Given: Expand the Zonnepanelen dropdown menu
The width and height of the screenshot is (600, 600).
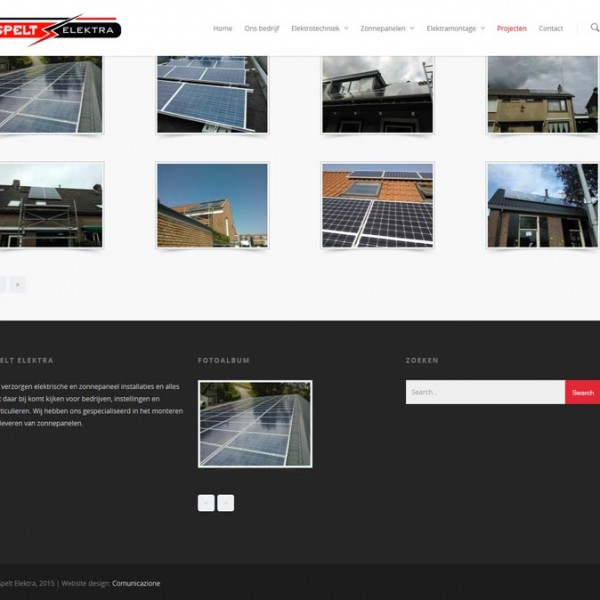Looking at the screenshot, I should tap(387, 28).
